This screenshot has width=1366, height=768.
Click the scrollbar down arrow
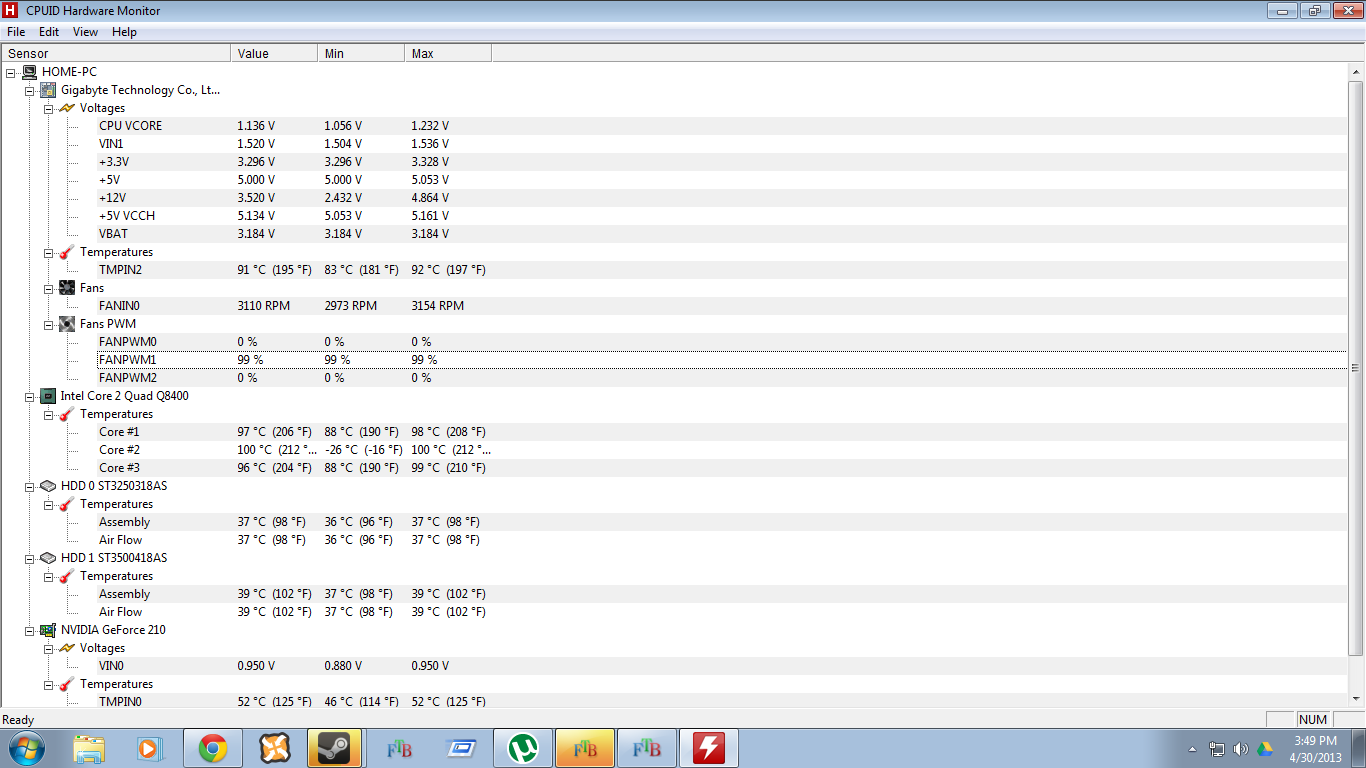[1356, 697]
